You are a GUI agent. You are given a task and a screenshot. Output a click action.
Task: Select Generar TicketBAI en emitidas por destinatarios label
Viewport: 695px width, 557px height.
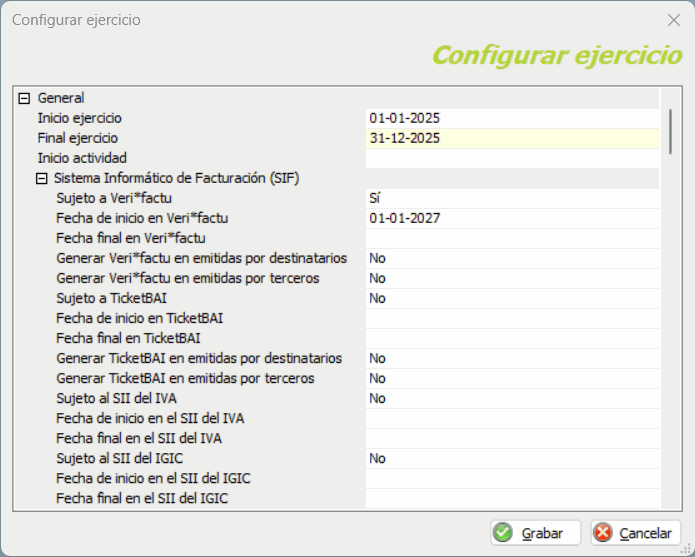click(x=199, y=358)
